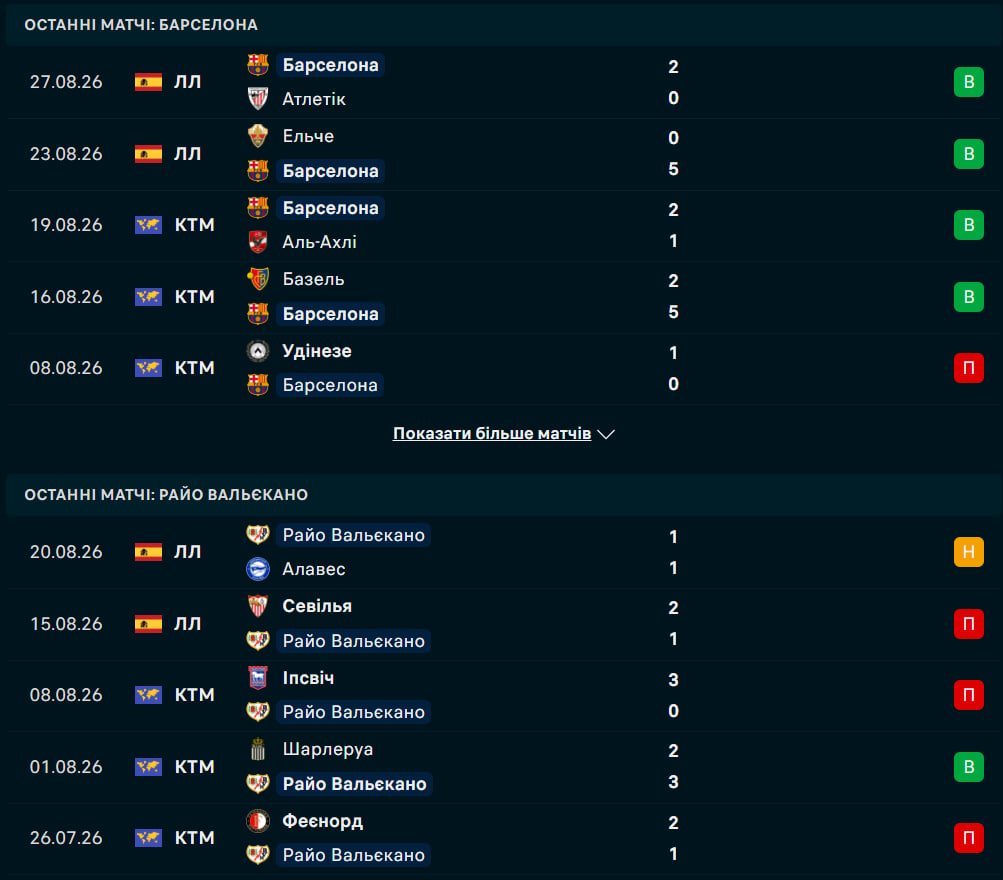Click the Ipswich club crest icon
This screenshot has height=880, width=1003.
258,678
